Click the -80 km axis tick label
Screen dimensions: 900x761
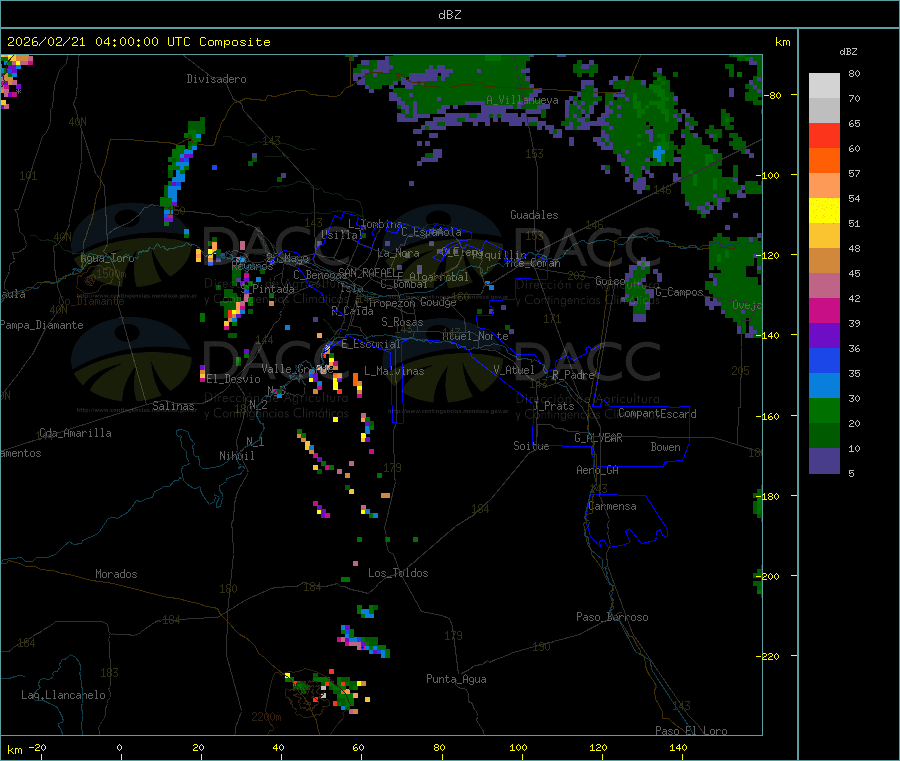click(772, 95)
